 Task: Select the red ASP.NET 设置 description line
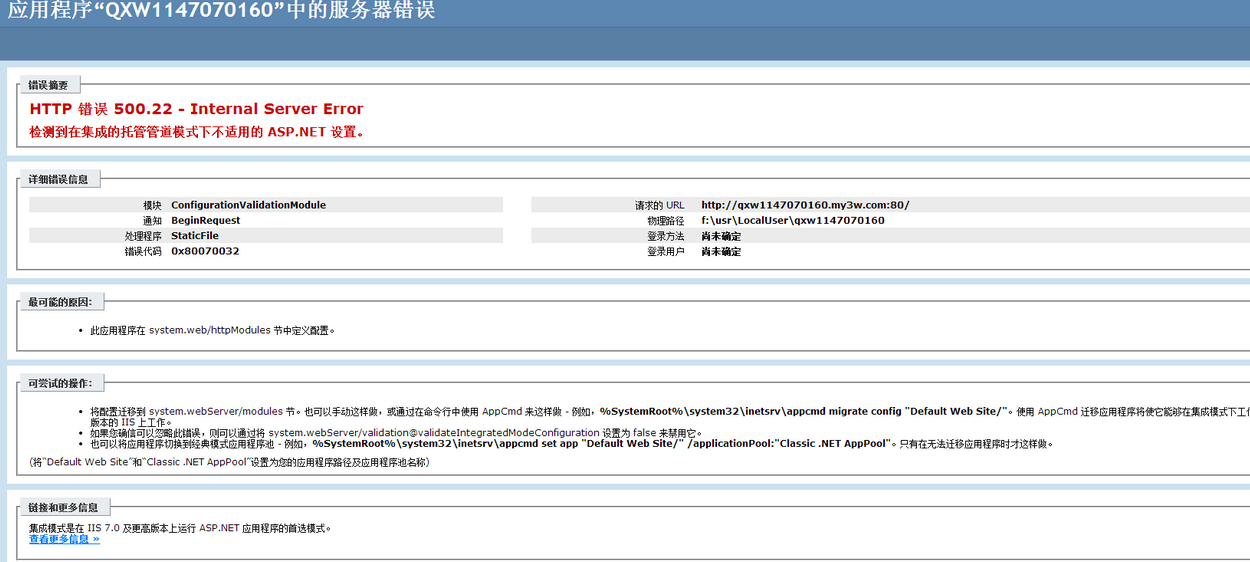[x=197, y=132]
